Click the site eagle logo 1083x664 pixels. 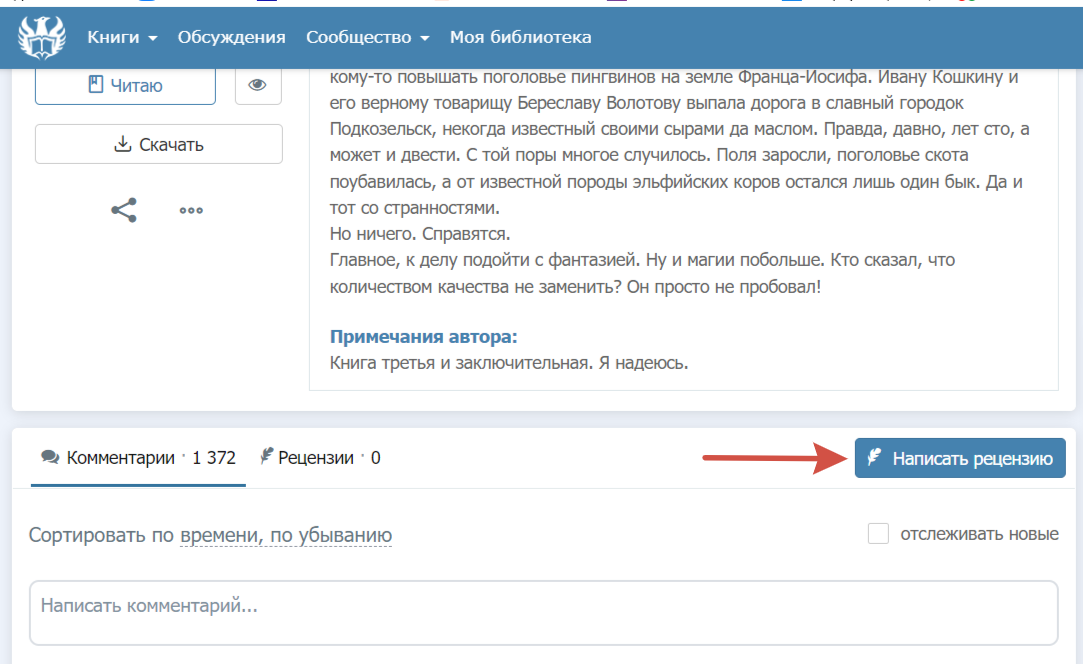point(41,37)
